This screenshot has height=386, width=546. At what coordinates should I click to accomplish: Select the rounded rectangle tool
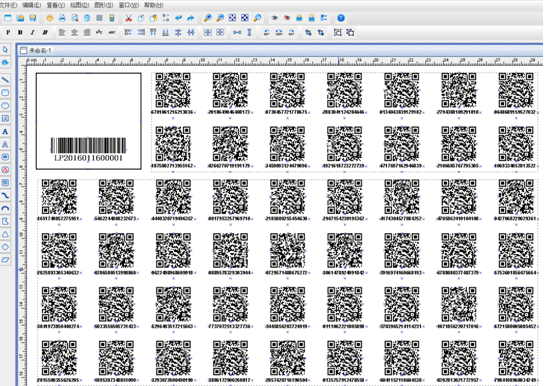pyautogui.click(x=5, y=93)
